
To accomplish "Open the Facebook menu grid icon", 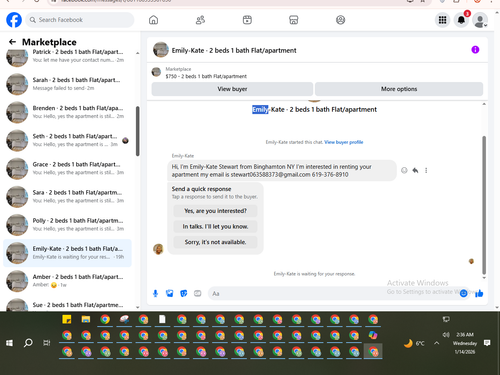I will tap(442, 20).
